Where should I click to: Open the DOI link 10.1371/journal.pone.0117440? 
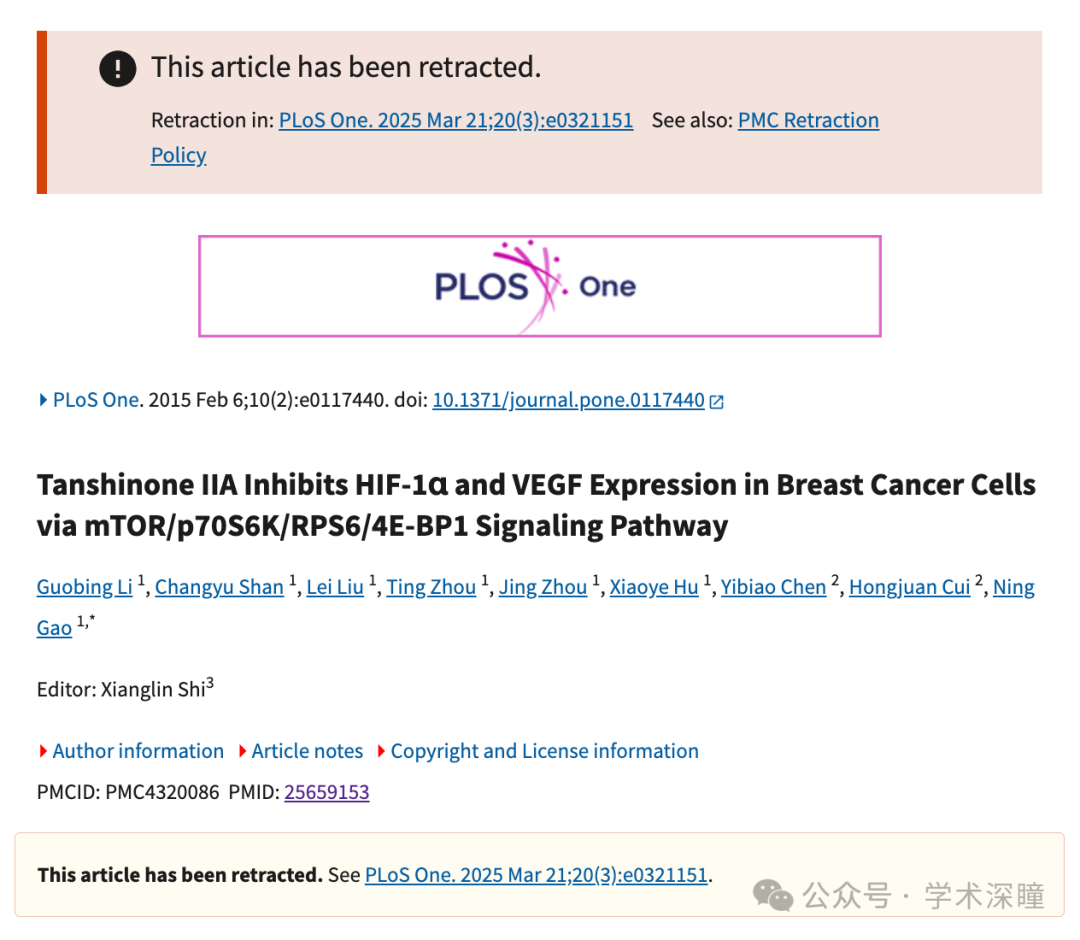coord(568,399)
